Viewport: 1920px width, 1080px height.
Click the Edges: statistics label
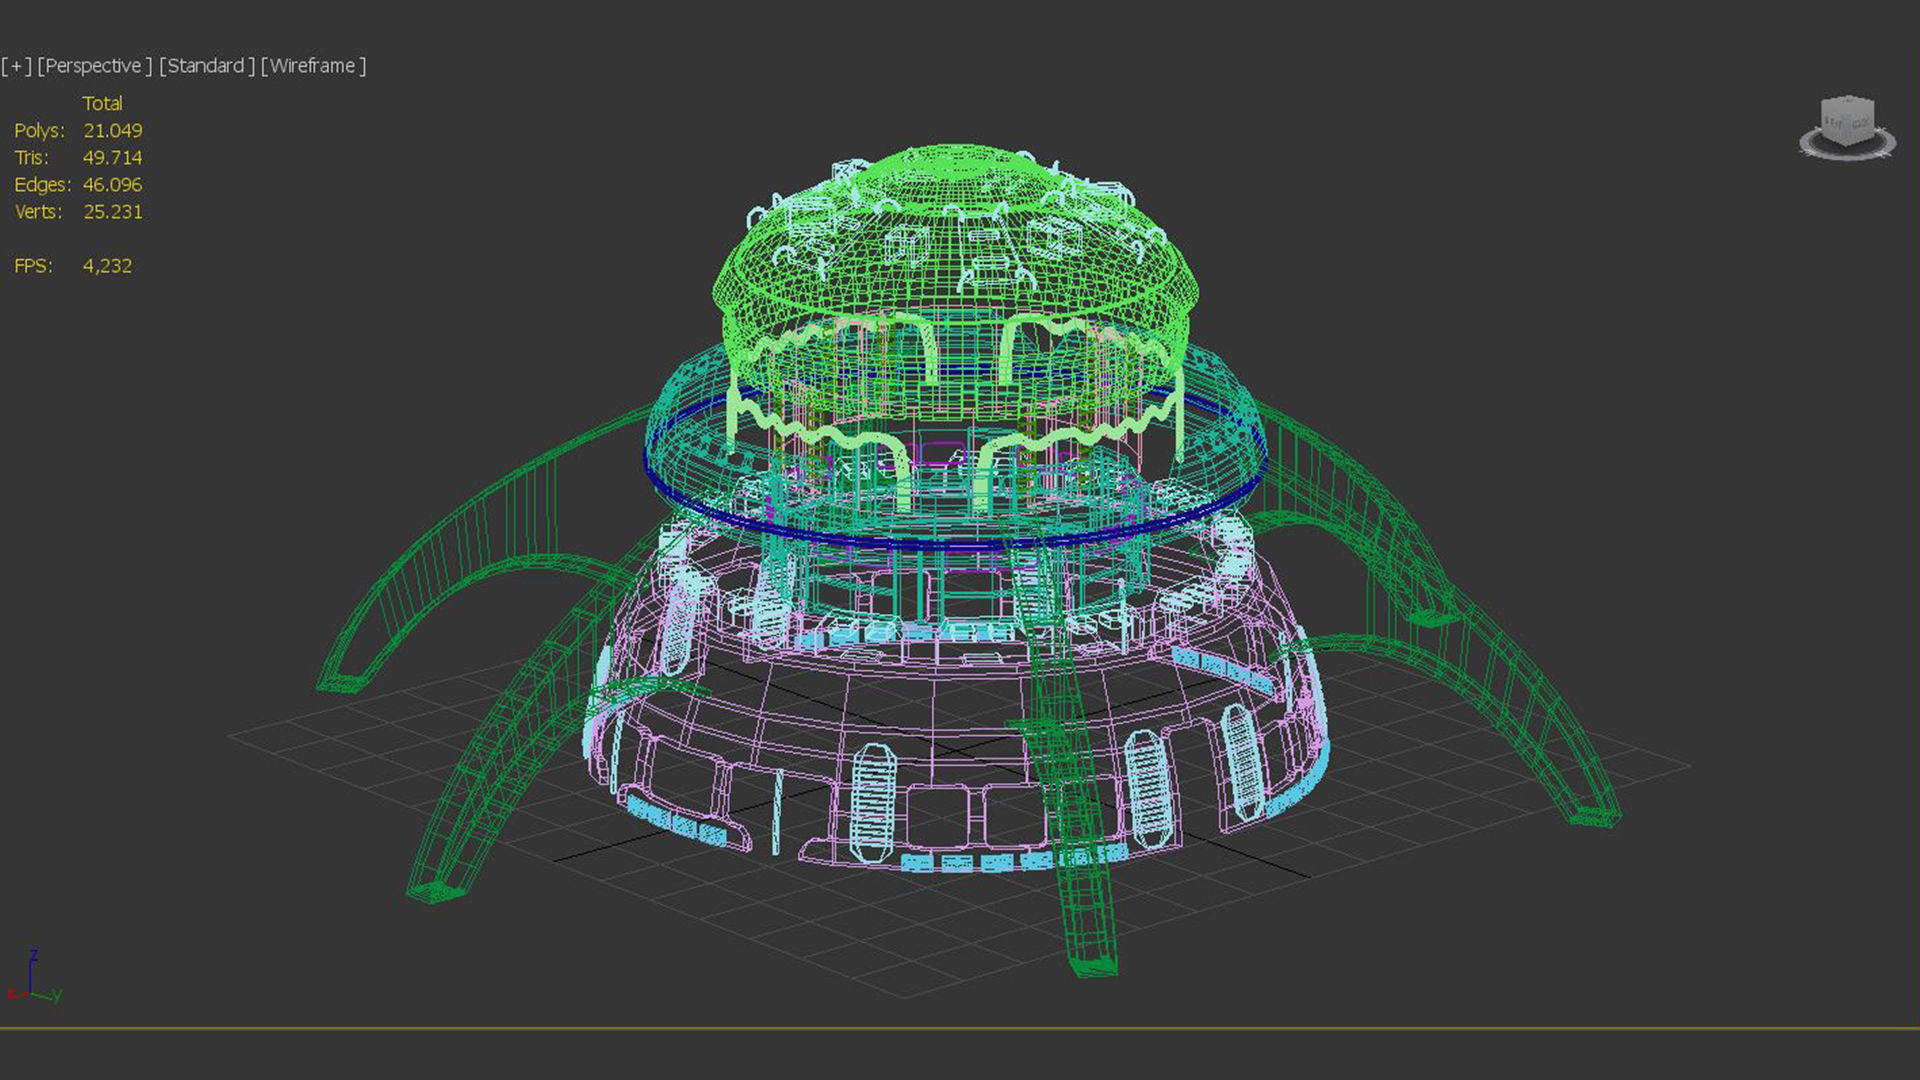coord(42,185)
